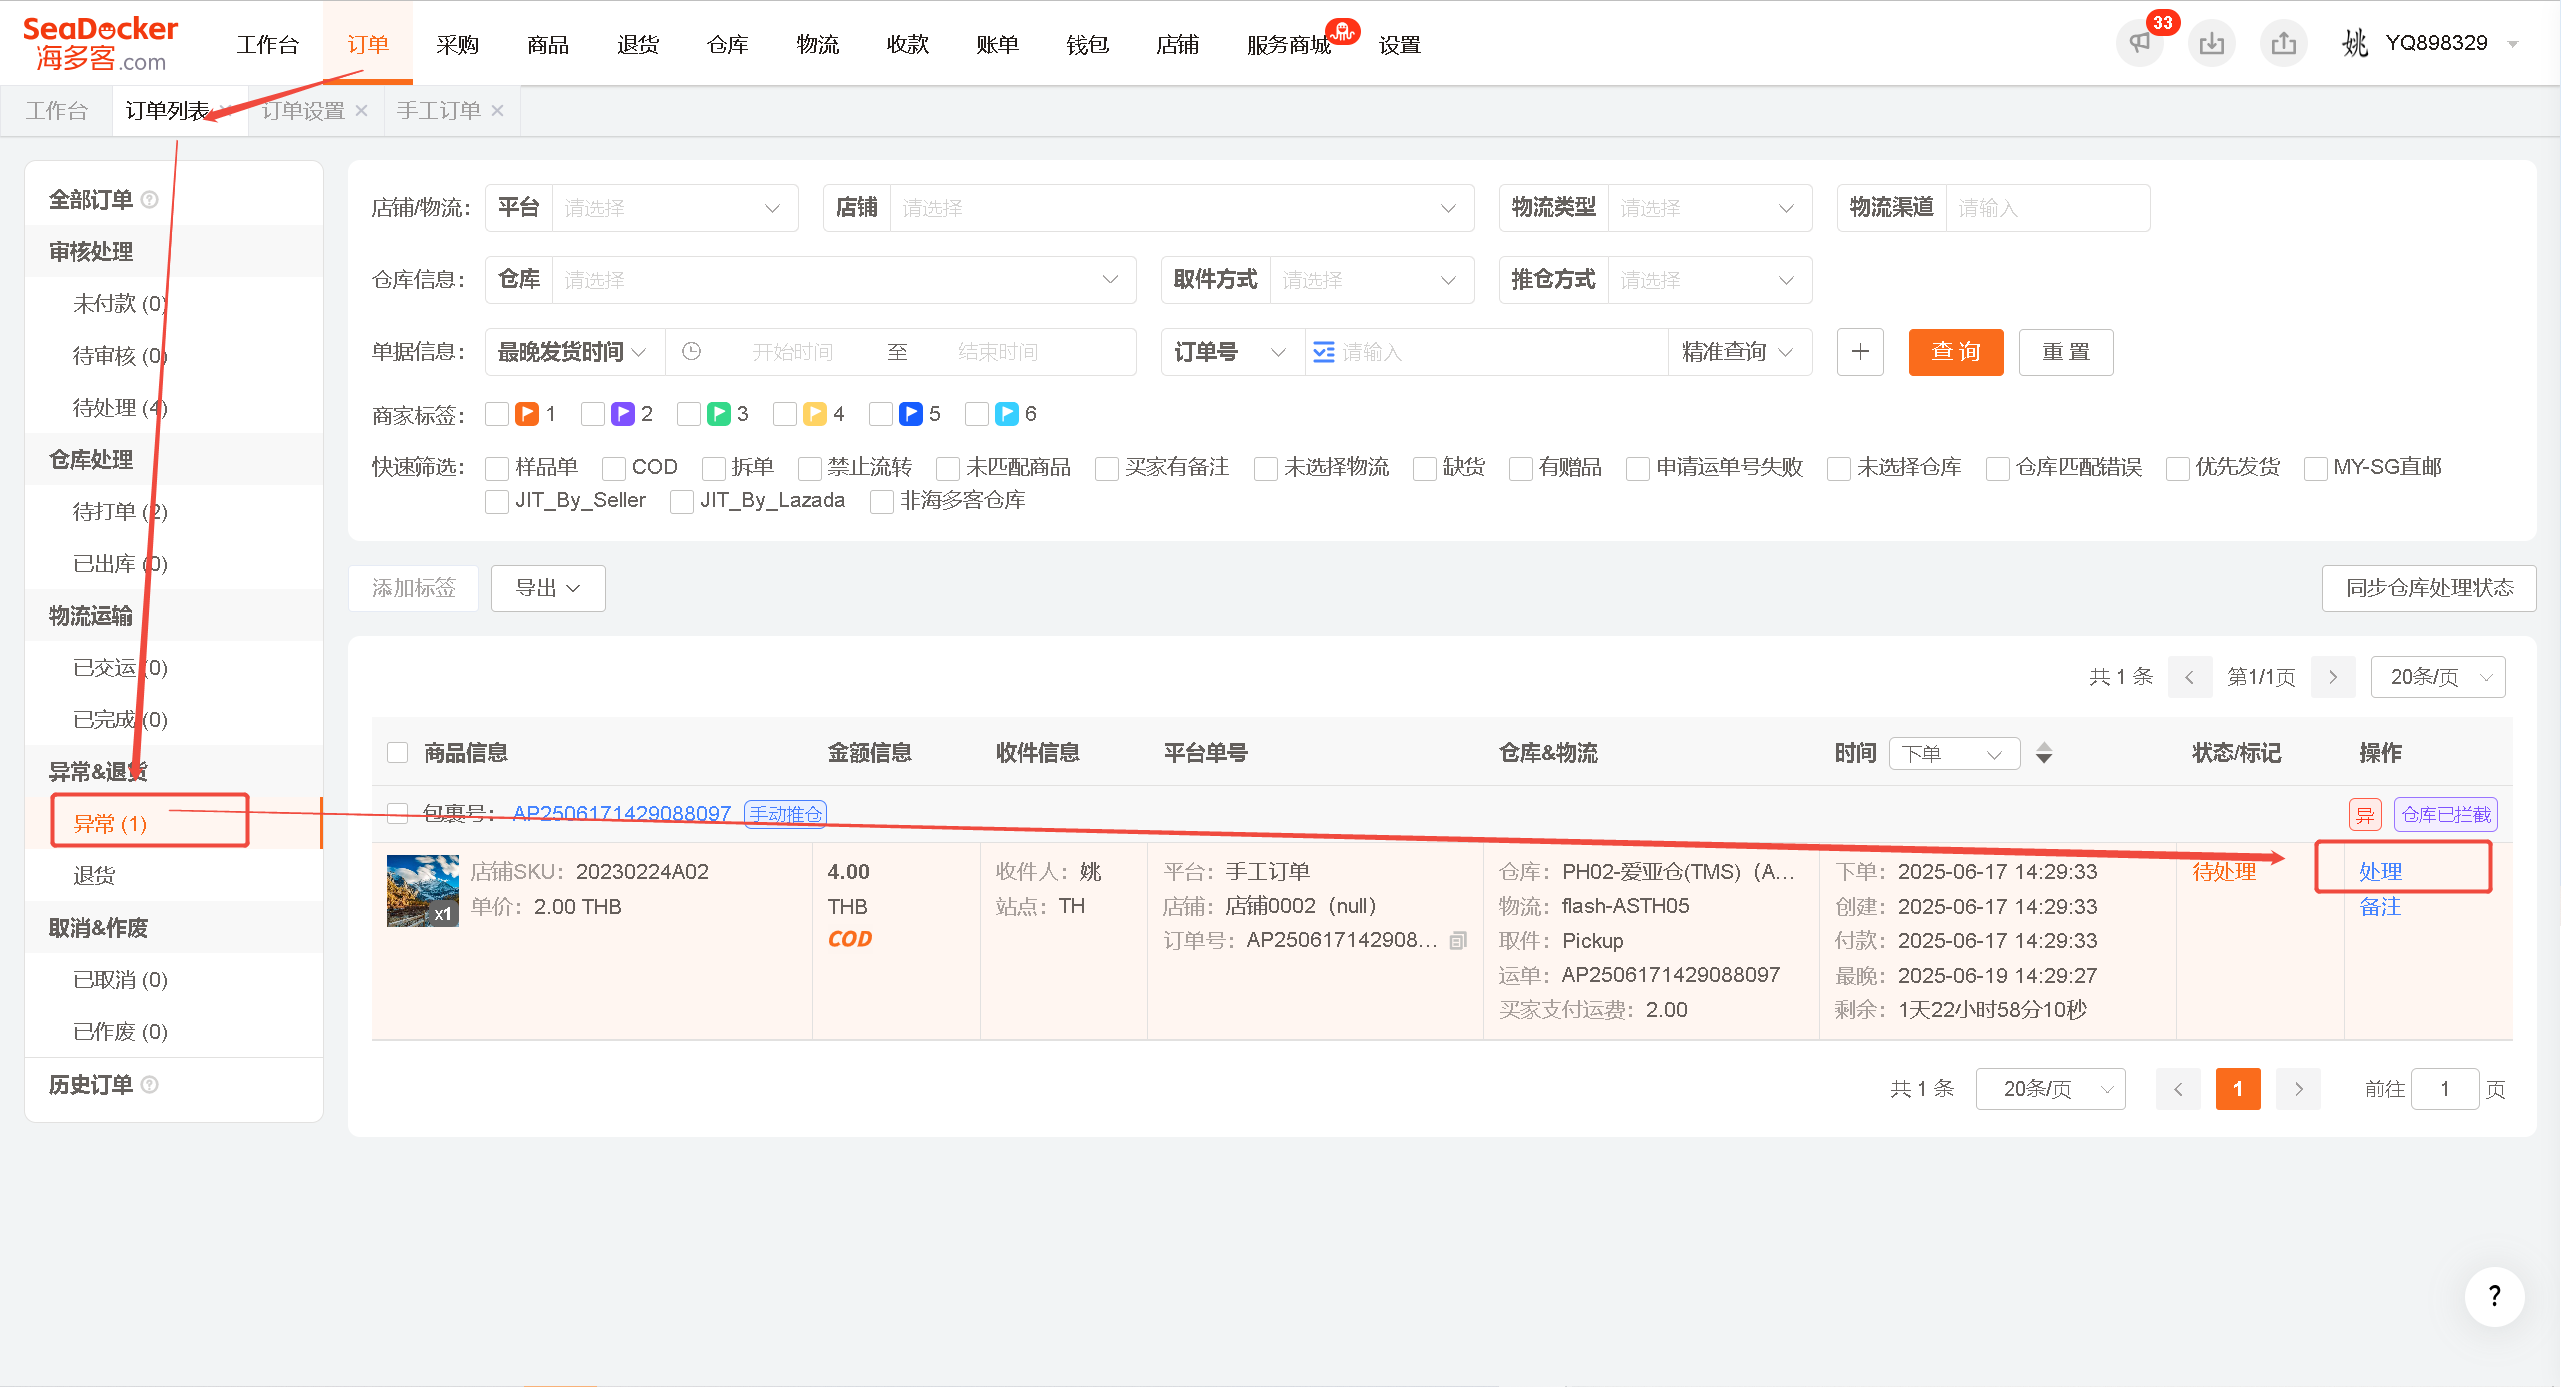The width and height of the screenshot is (2561, 1387).
Task: Check the COD quick filter
Action: [x=614, y=468]
